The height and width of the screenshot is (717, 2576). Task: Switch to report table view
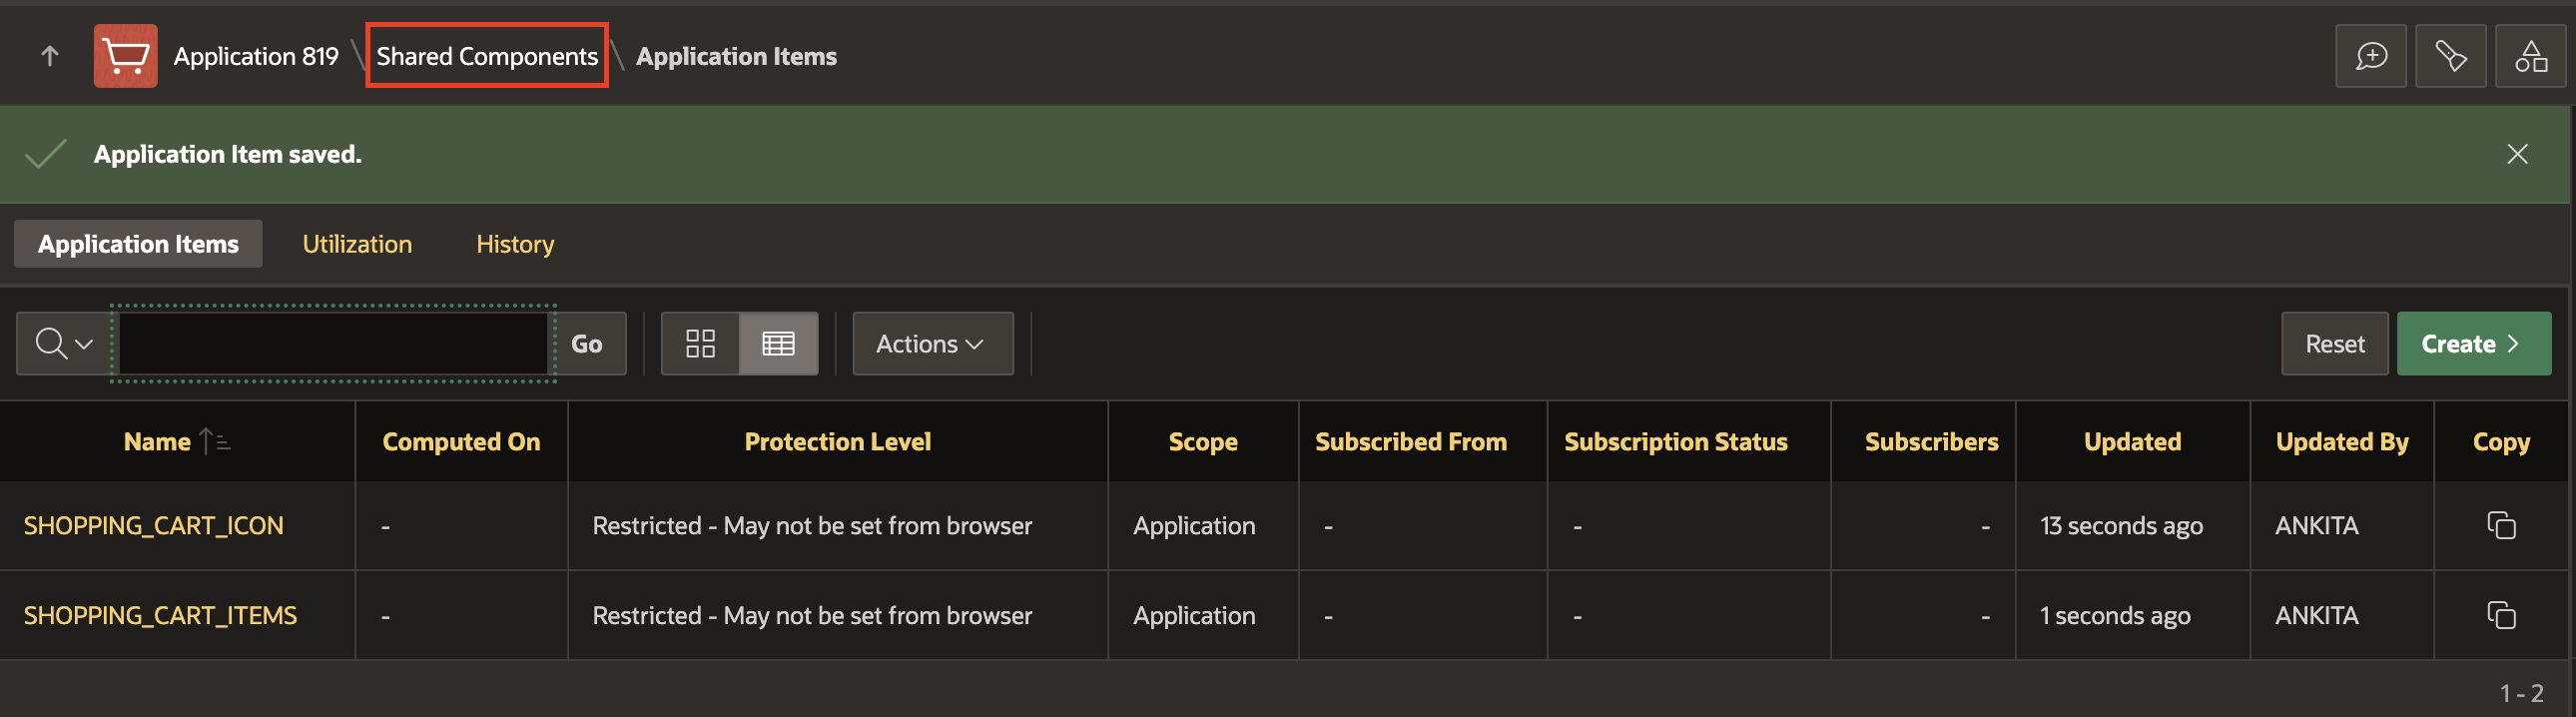coord(778,344)
